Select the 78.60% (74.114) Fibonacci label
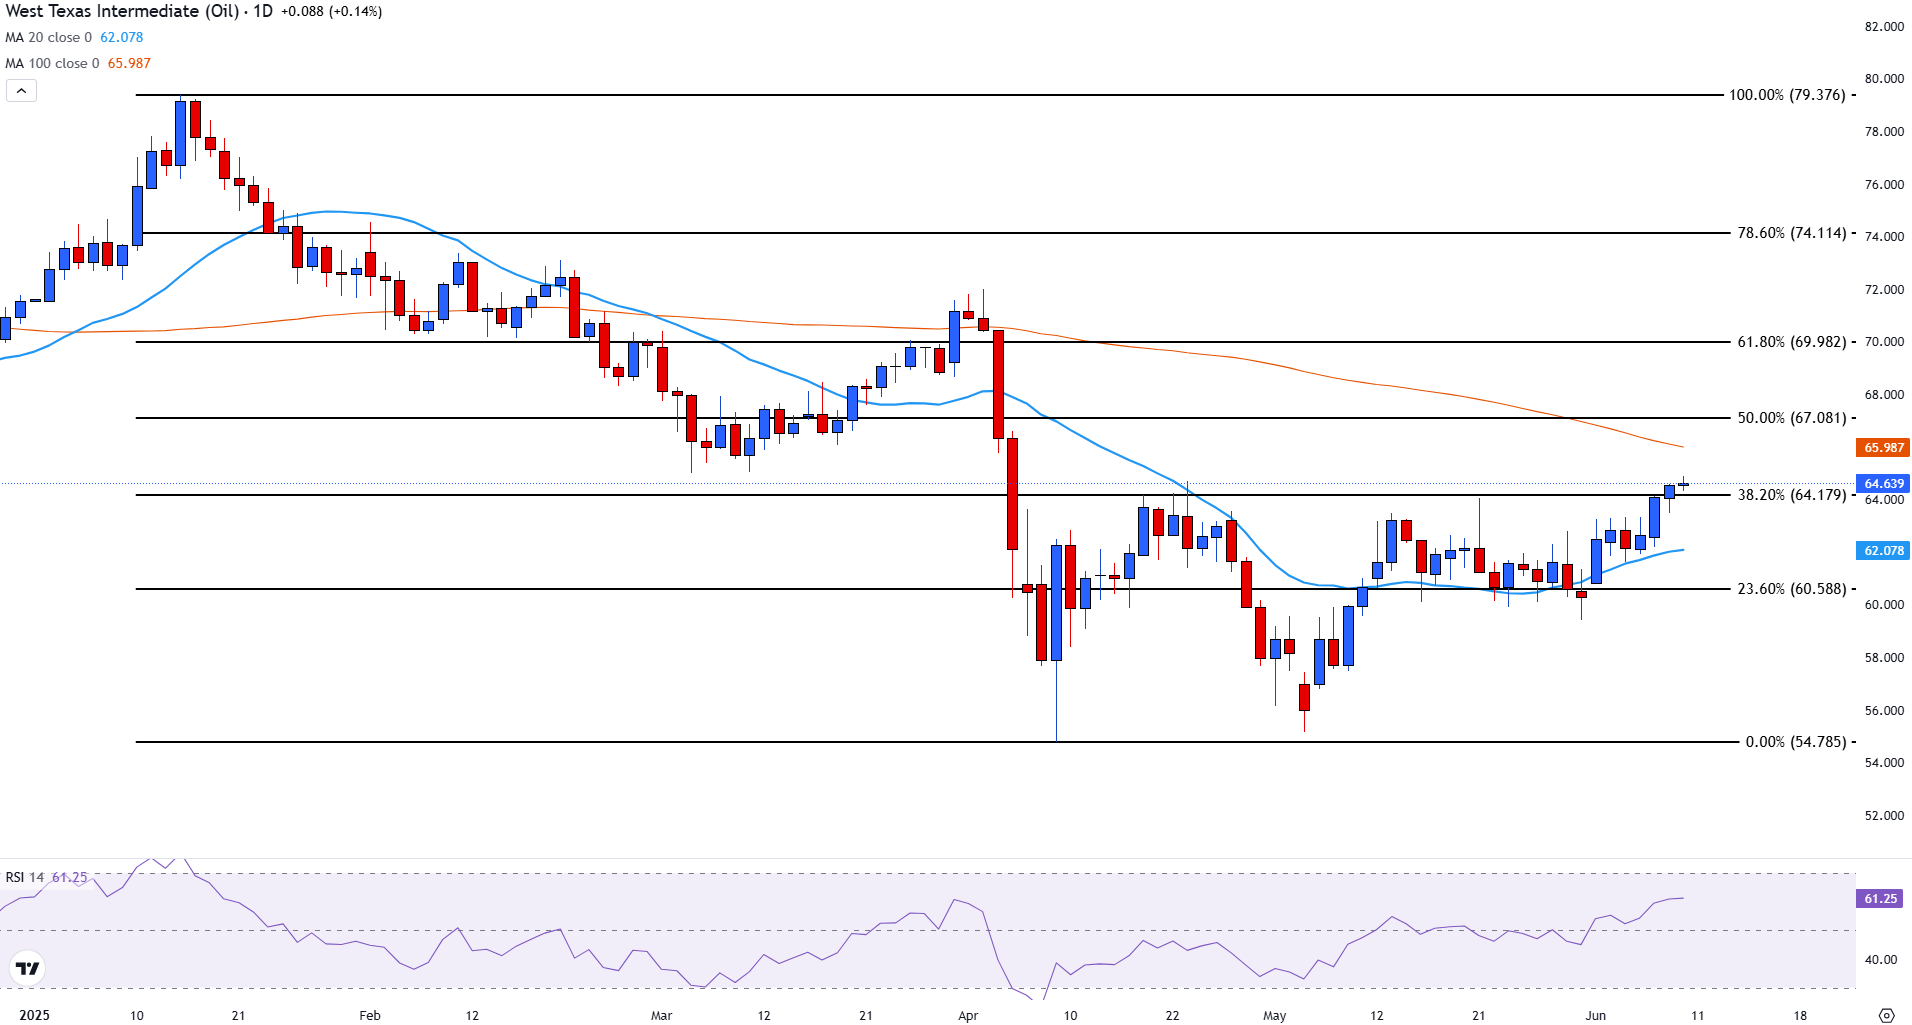This screenshot has width=1912, height=1025. point(1791,233)
